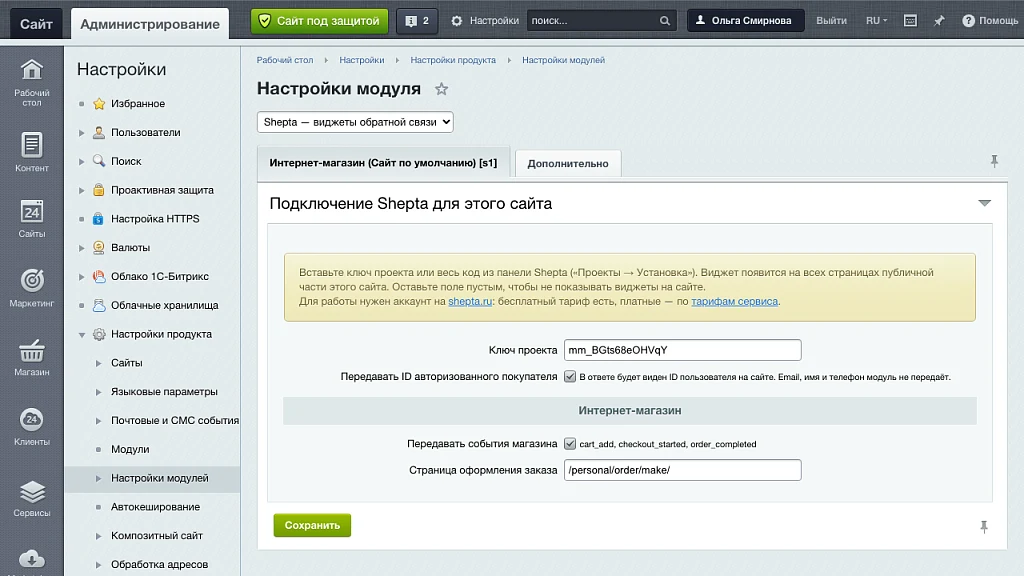Open Настройки in top panel
Screen dimensions: 1024x576
[x=485, y=21]
